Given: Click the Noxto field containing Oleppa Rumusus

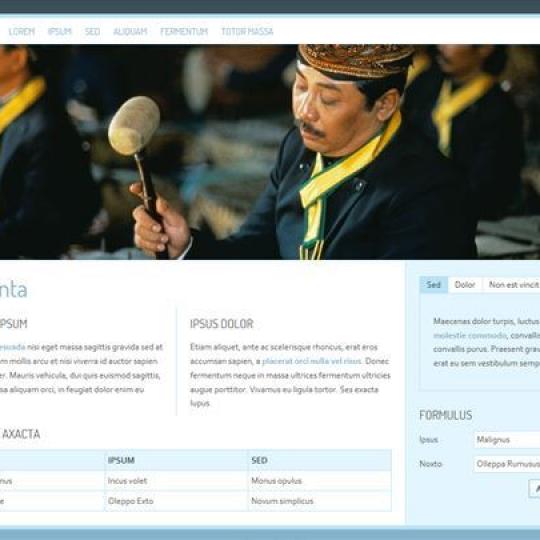Looking at the screenshot, I should coord(507,464).
